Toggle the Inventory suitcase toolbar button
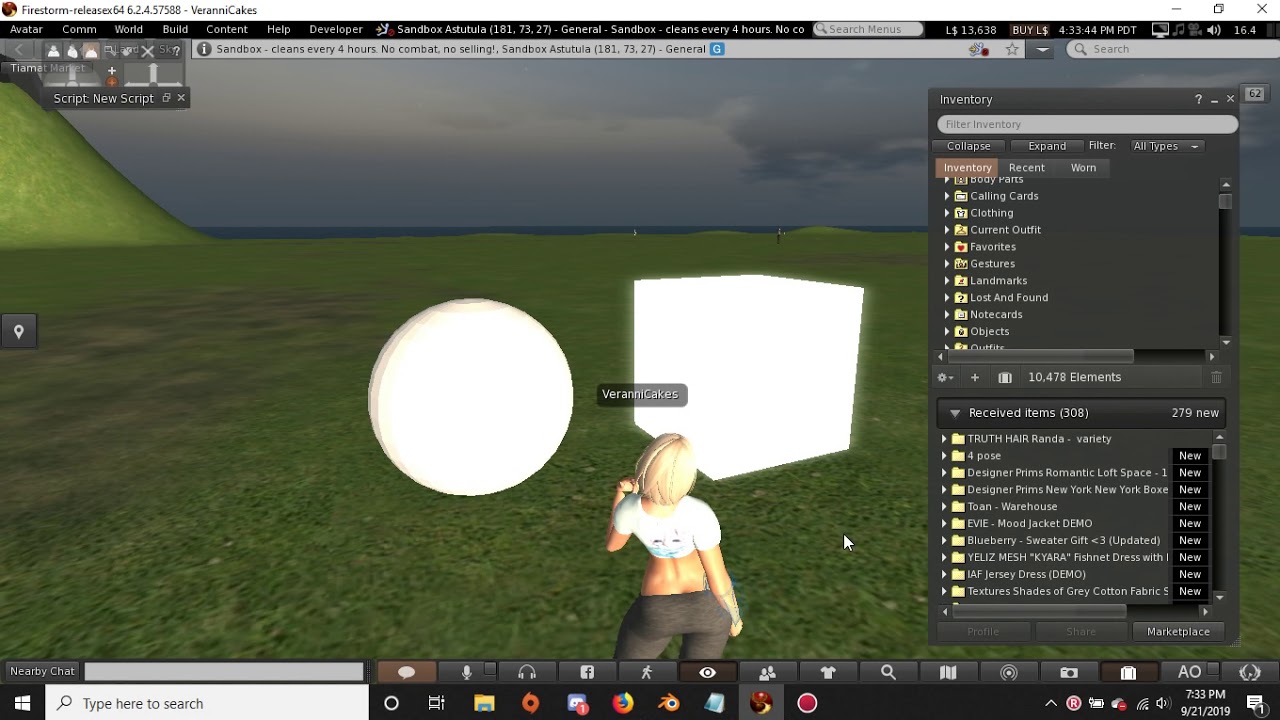This screenshot has width=1280, height=720. [1128, 672]
